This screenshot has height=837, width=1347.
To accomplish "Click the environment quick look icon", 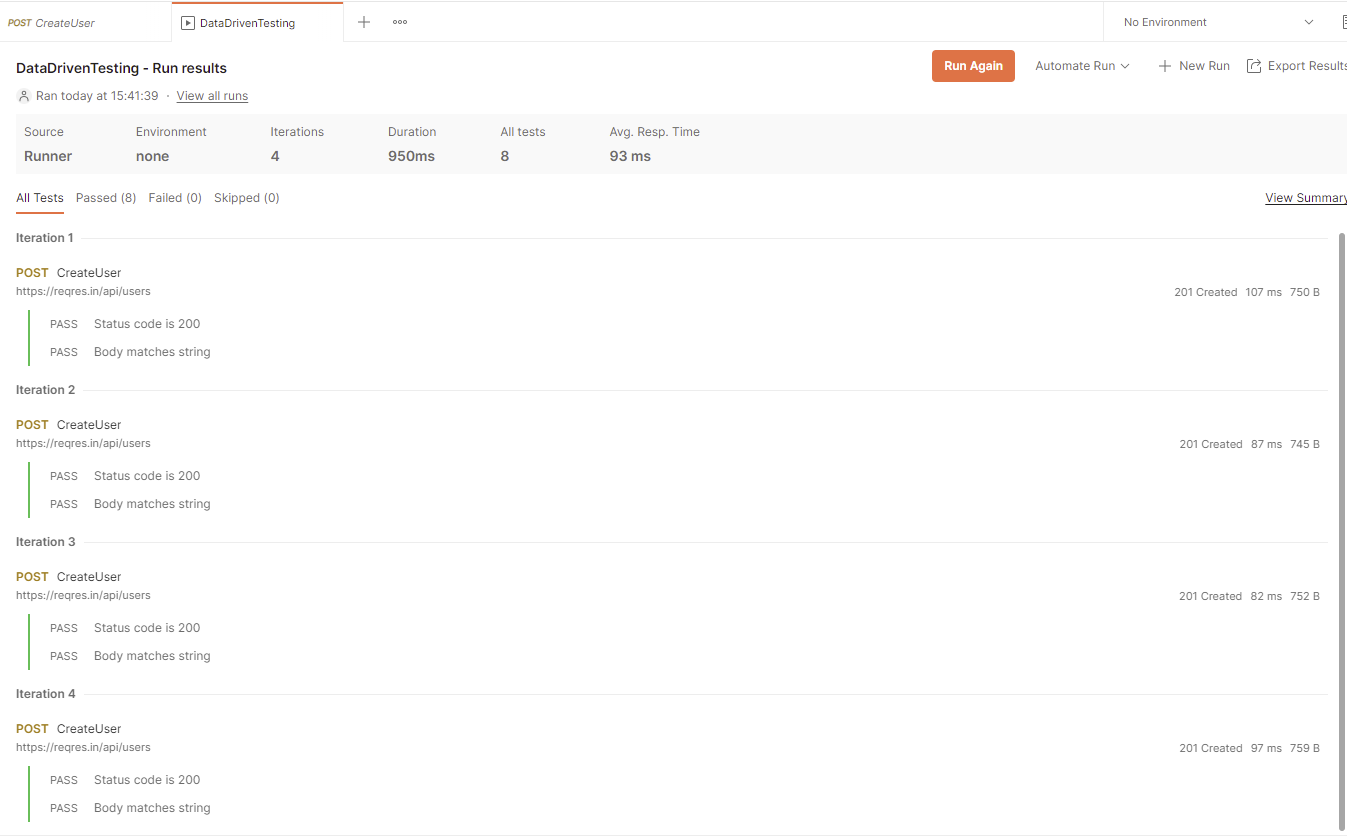I will click(1342, 22).
